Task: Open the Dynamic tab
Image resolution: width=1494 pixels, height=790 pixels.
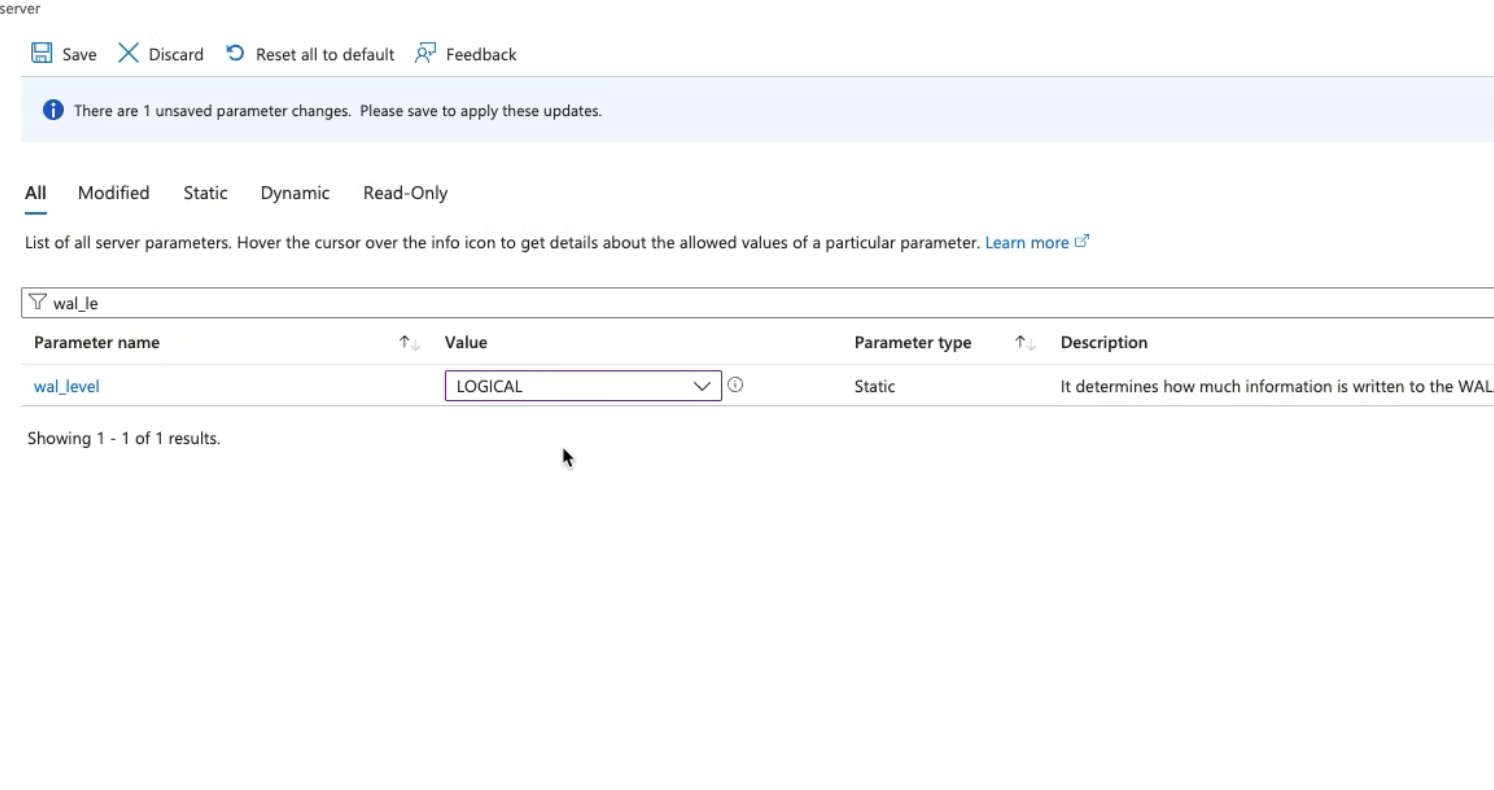Action: pos(295,193)
